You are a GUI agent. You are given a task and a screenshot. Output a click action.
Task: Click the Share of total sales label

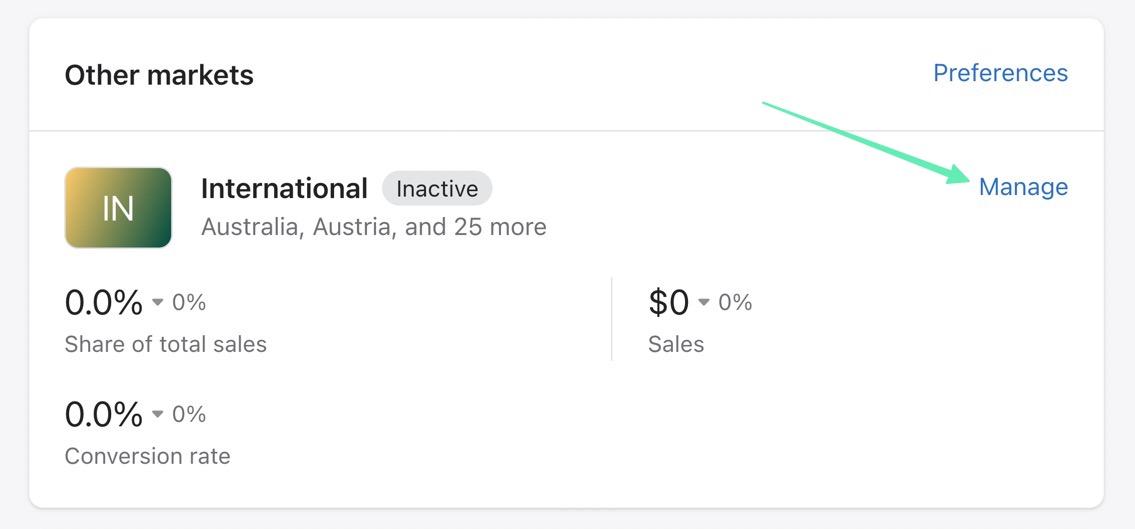click(165, 344)
